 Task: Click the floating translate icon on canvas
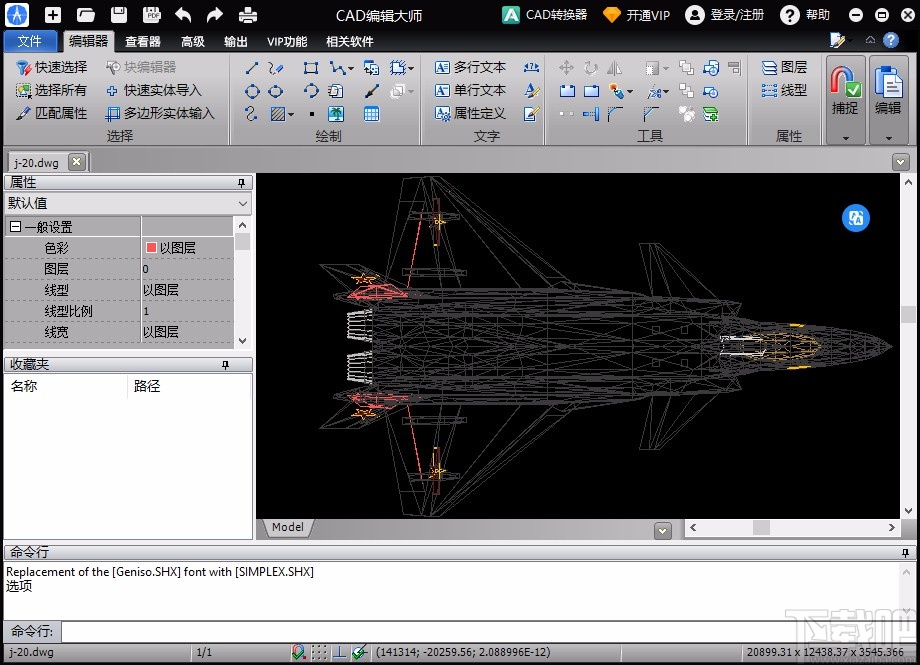(856, 218)
